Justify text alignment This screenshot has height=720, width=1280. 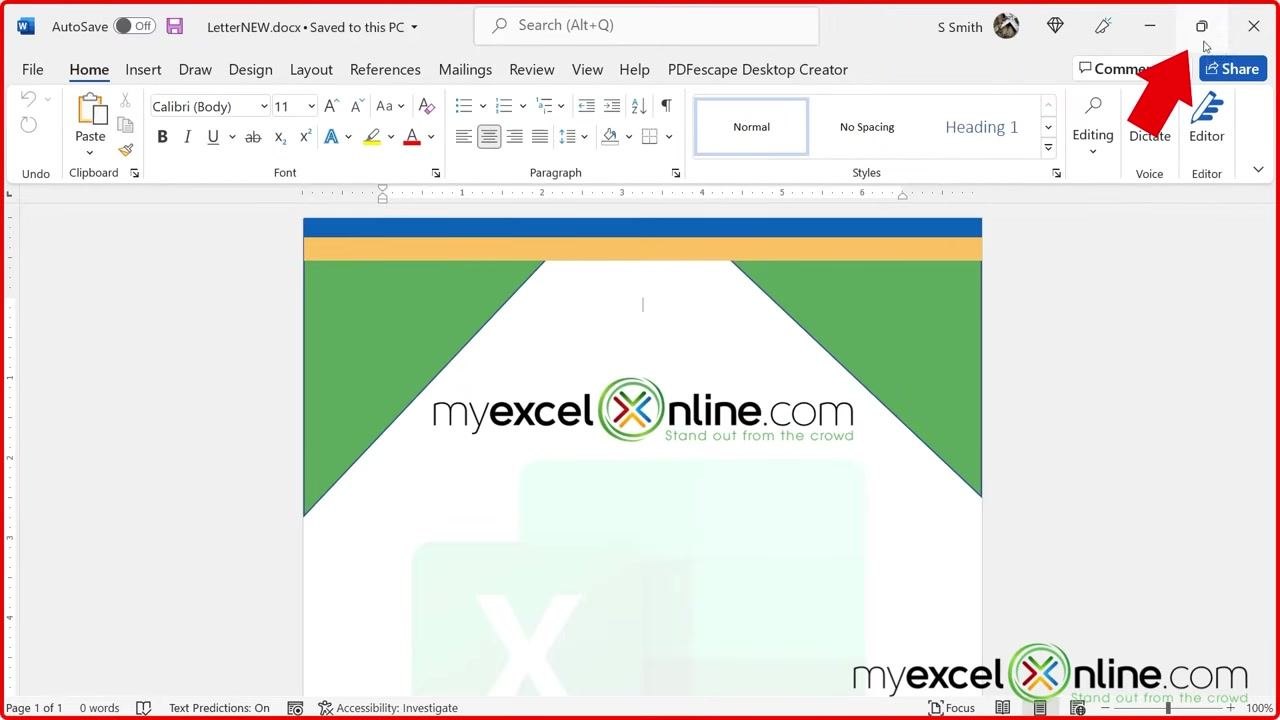[x=540, y=137]
